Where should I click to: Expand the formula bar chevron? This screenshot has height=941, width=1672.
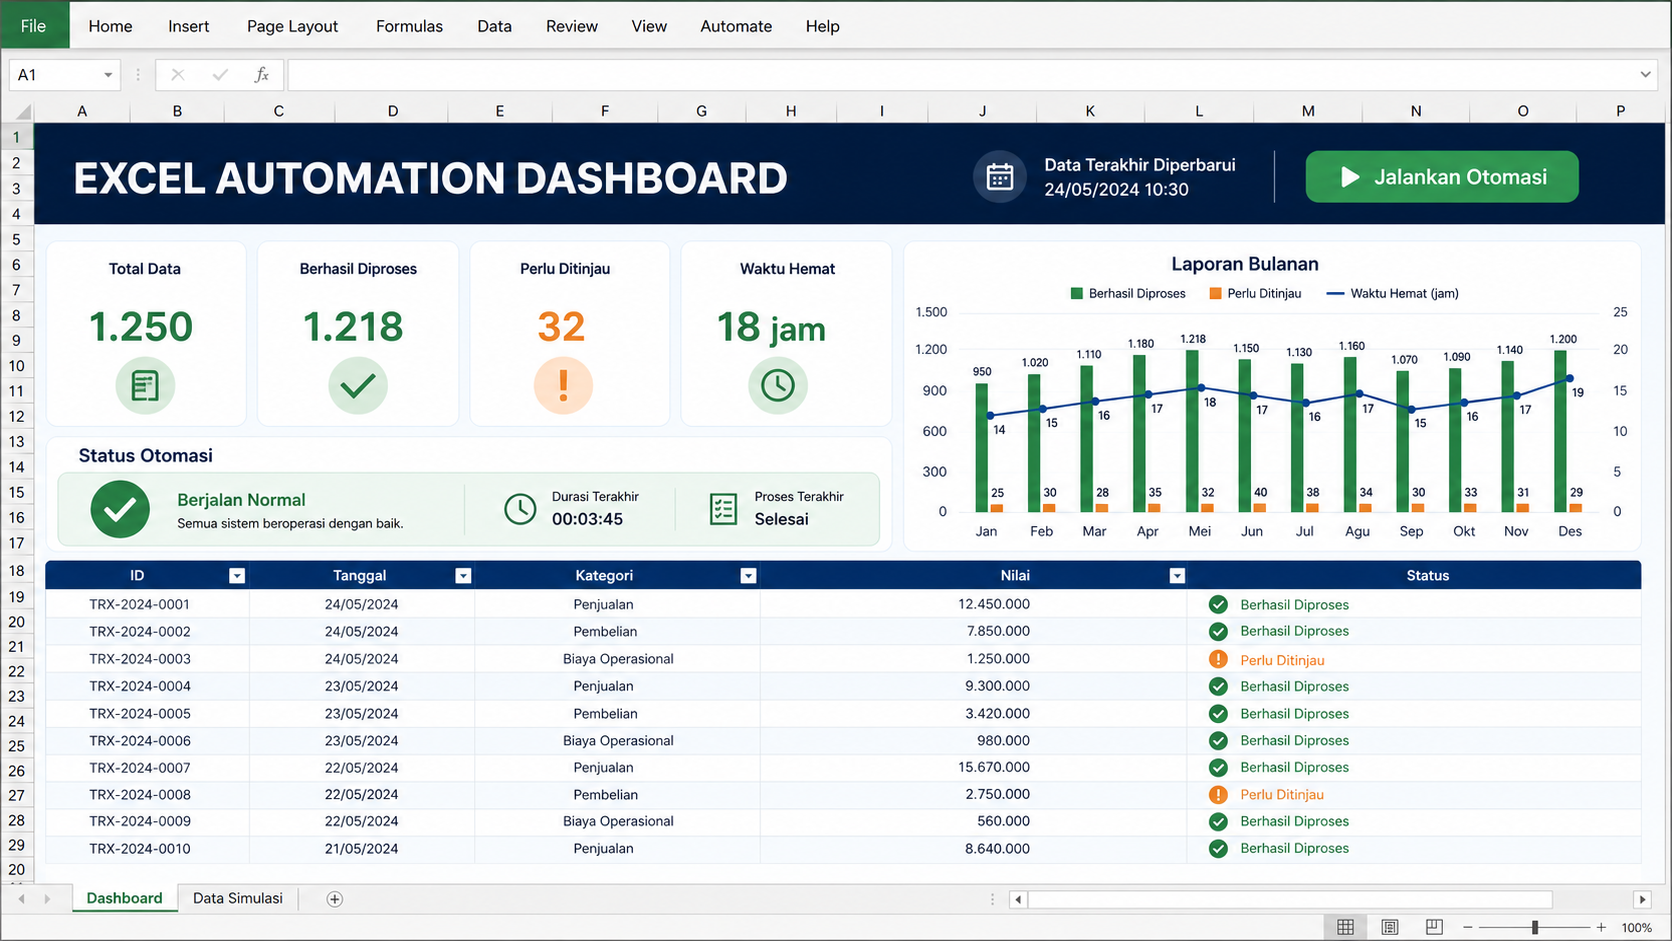pyautogui.click(x=1645, y=75)
